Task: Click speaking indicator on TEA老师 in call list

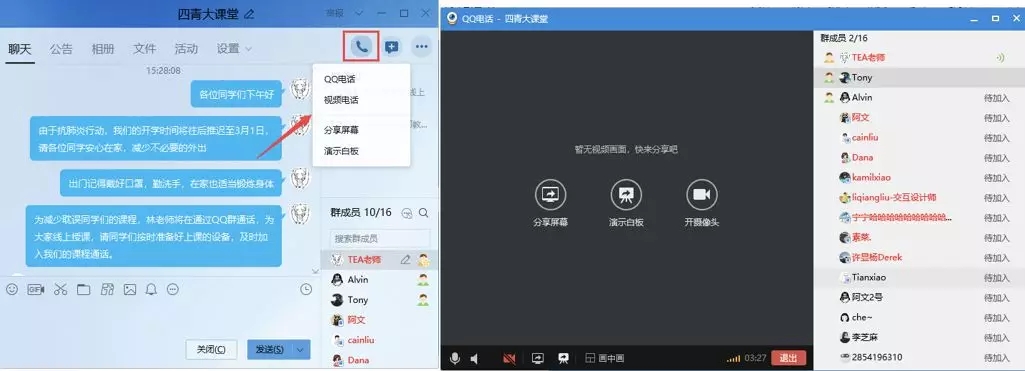Action: coord(1000,57)
